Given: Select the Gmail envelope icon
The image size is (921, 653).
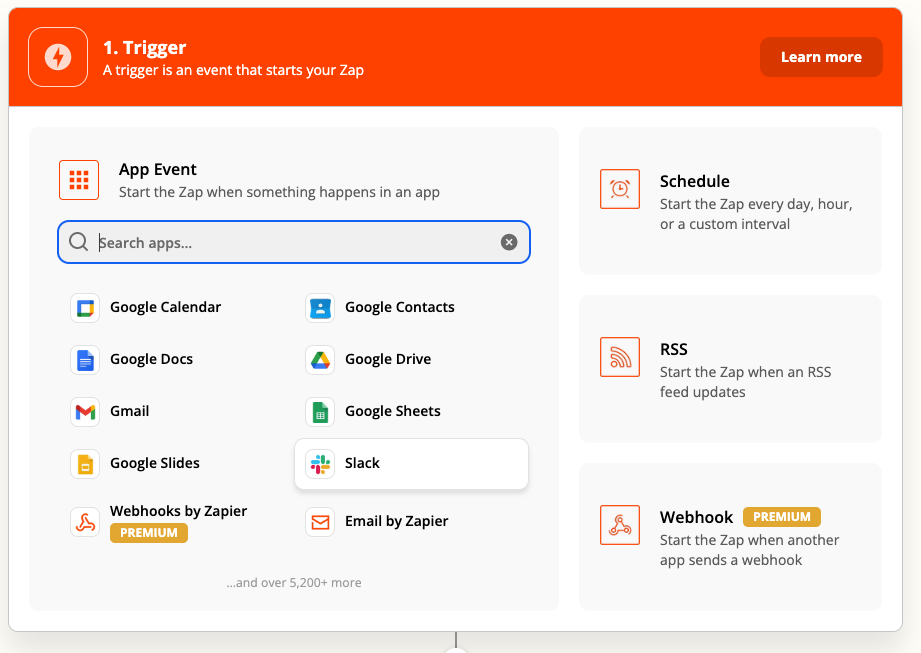Looking at the screenshot, I should point(85,412).
